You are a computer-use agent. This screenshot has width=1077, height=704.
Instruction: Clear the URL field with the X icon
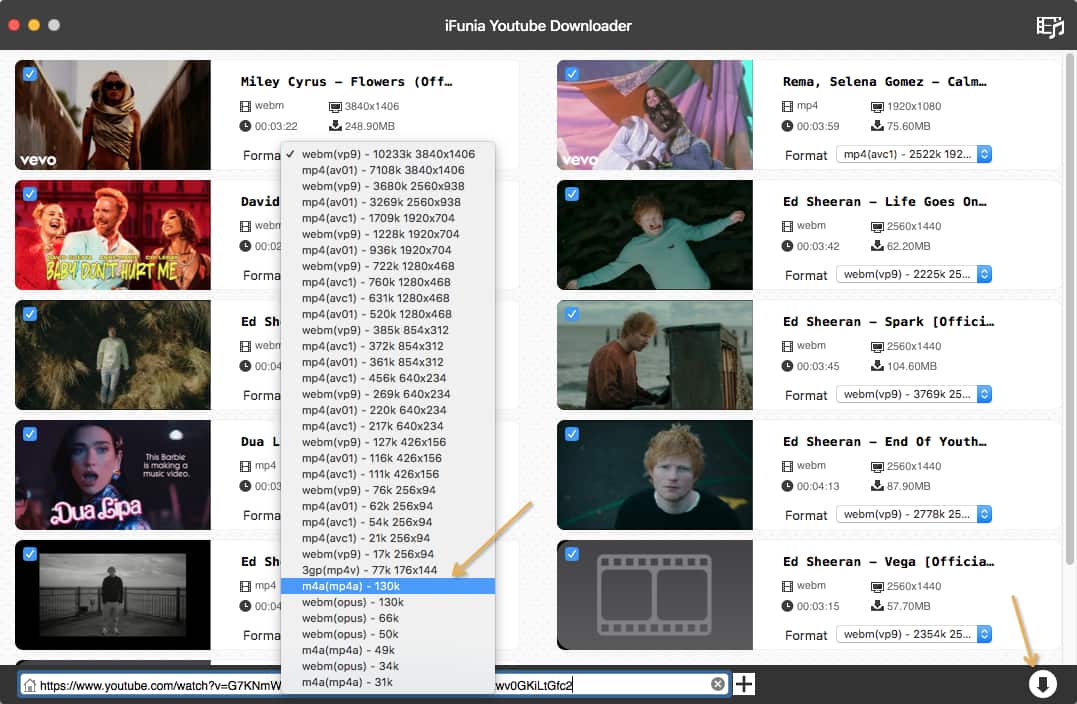point(717,684)
